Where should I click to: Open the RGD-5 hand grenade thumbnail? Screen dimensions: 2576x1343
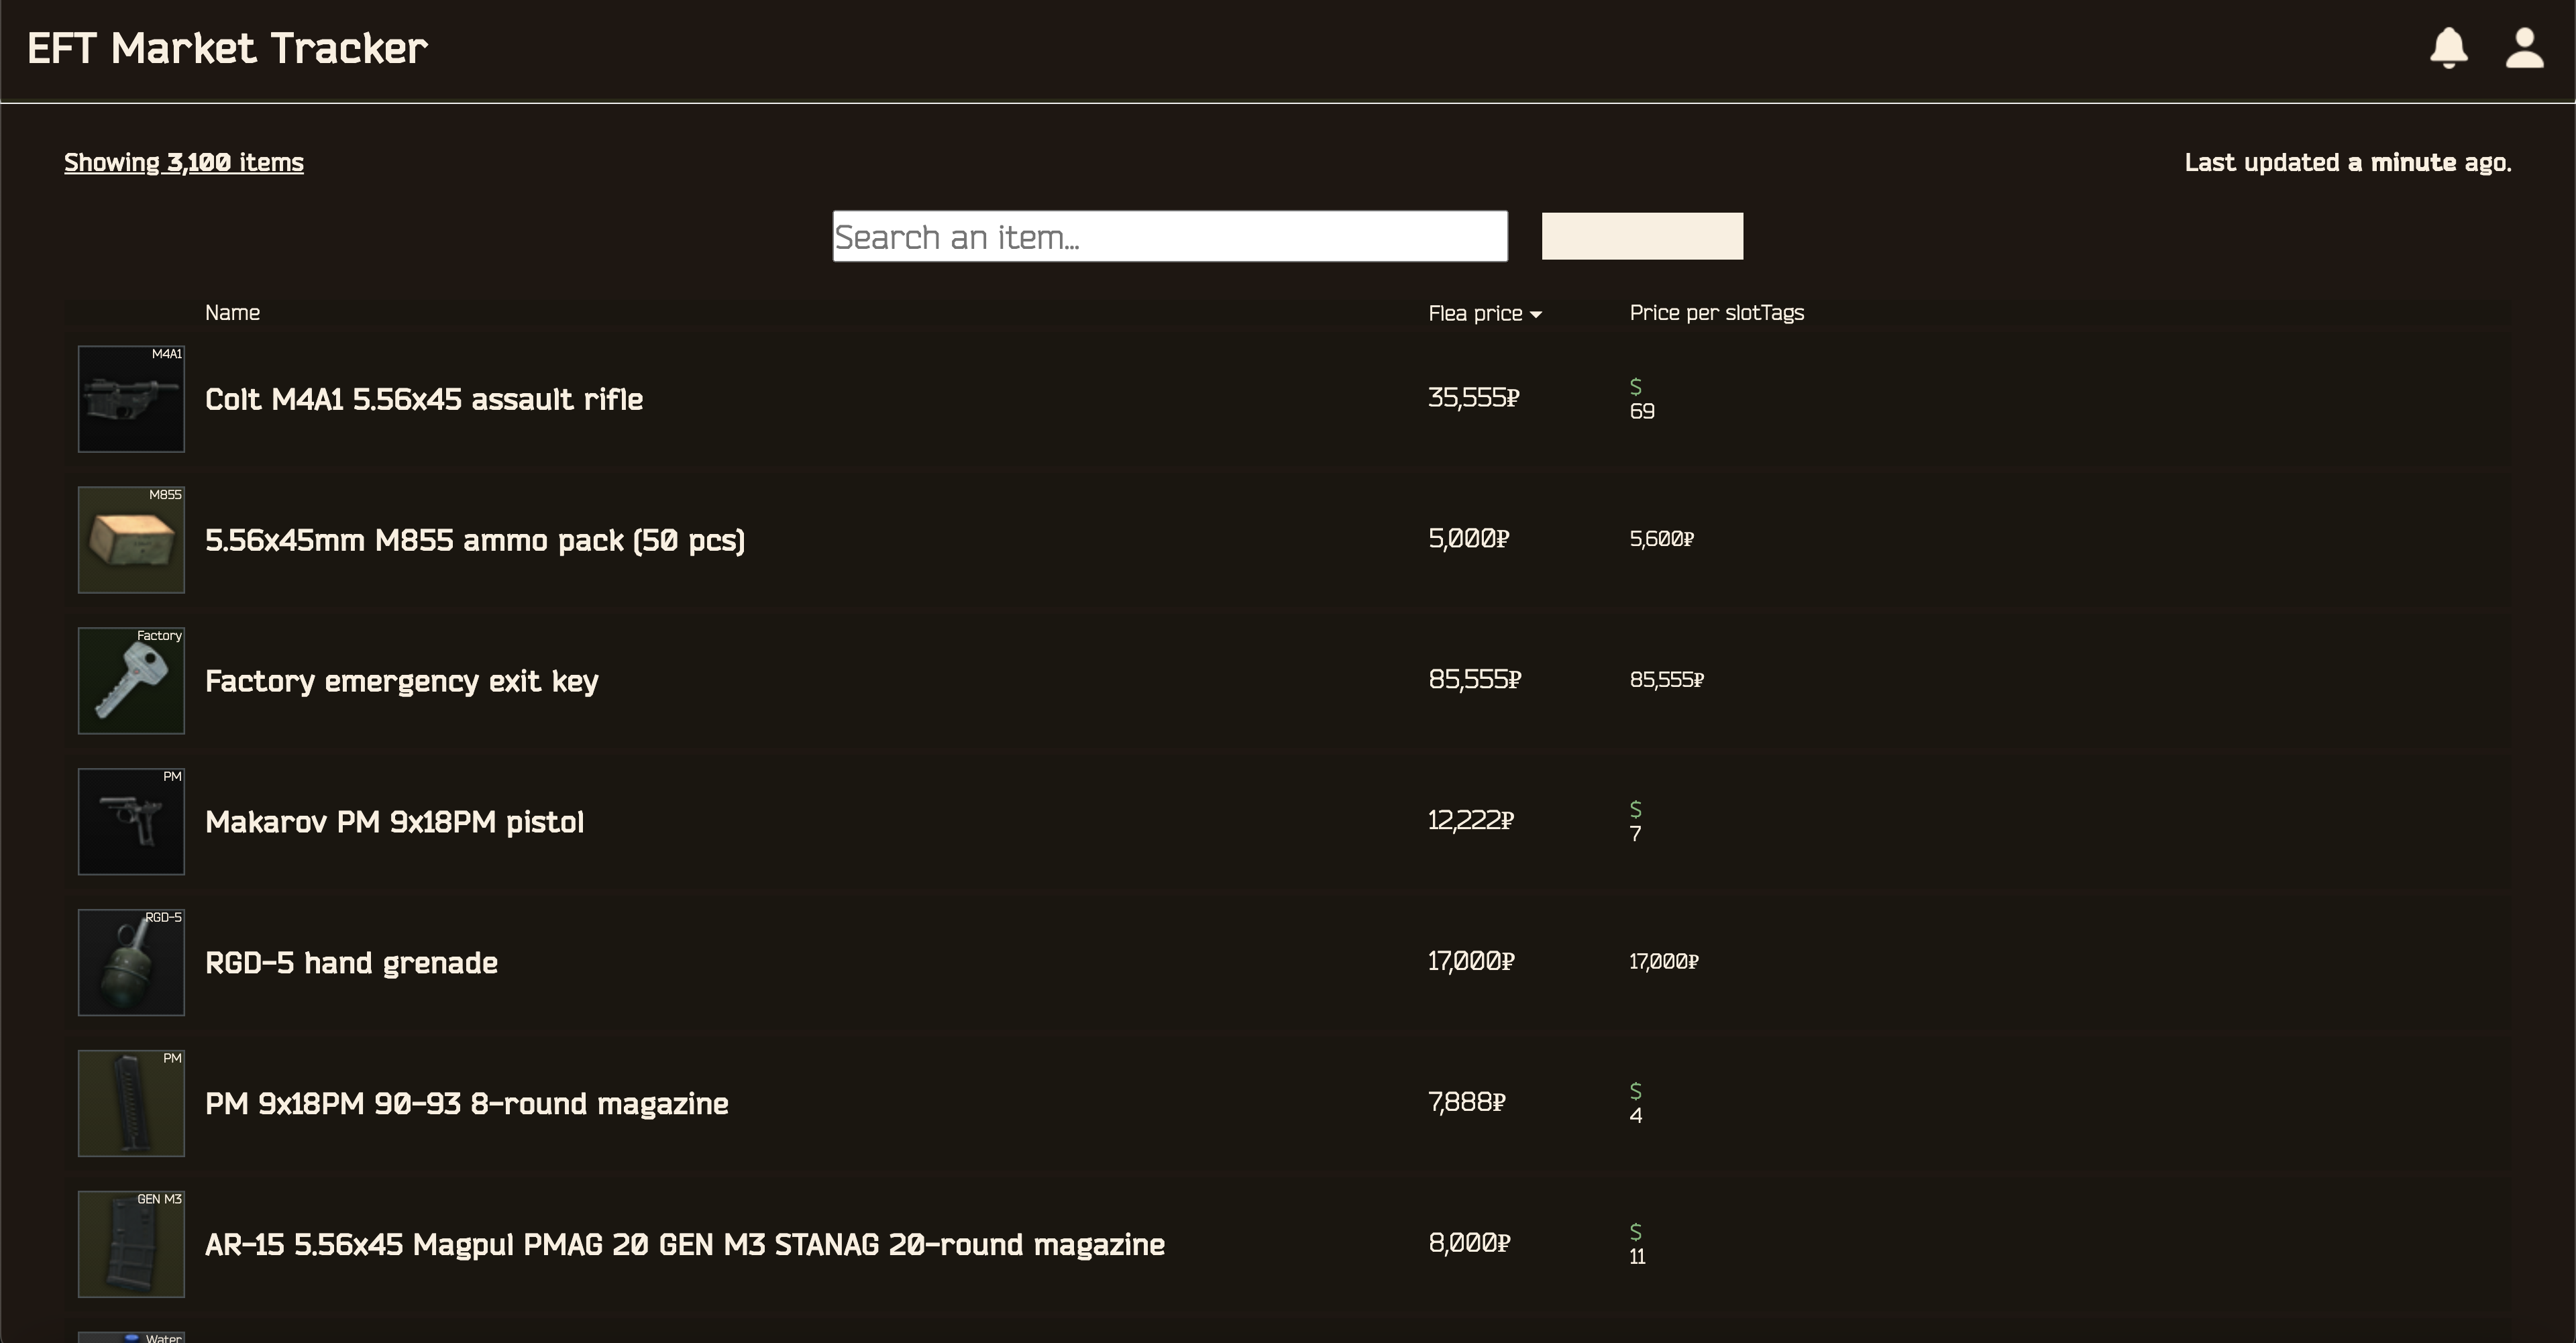131,963
